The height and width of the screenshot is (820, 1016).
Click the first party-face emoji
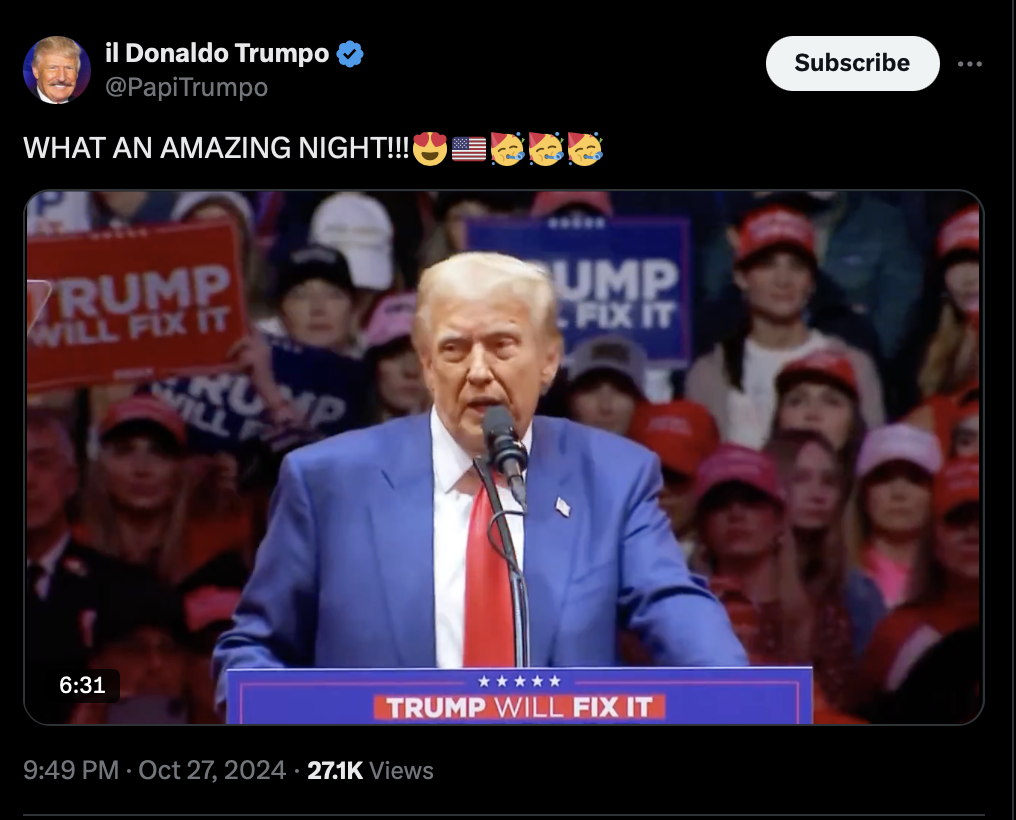click(x=507, y=148)
